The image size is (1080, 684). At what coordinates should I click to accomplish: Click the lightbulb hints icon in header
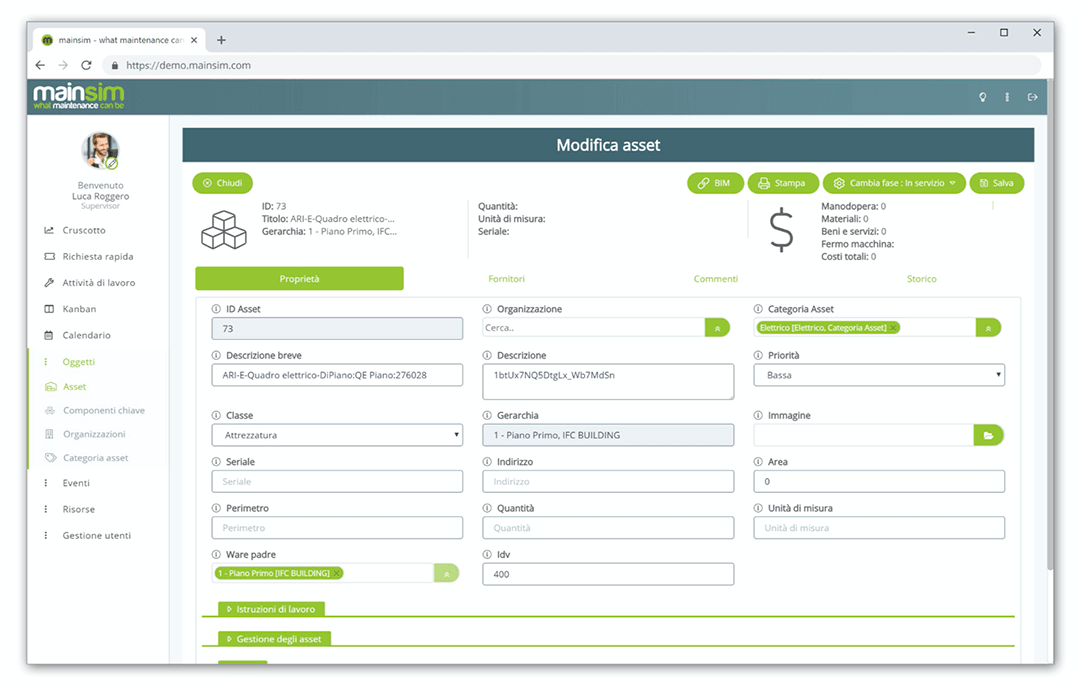pyautogui.click(x=983, y=97)
